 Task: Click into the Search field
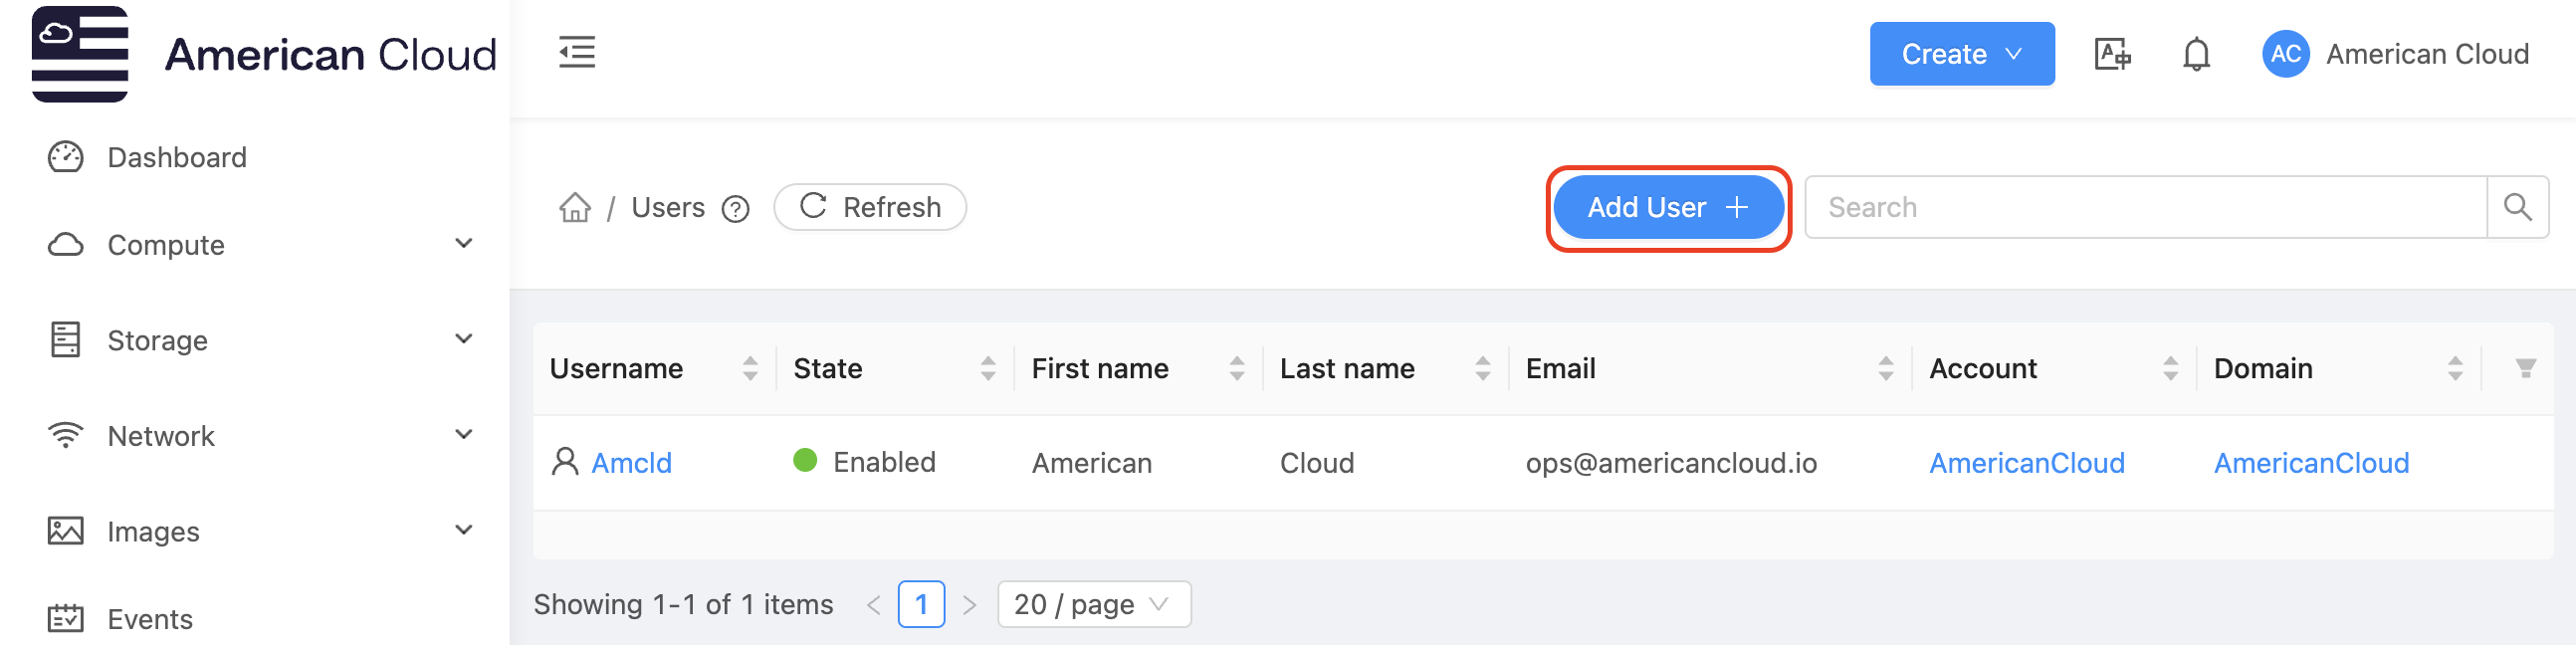click(x=2144, y=207)
